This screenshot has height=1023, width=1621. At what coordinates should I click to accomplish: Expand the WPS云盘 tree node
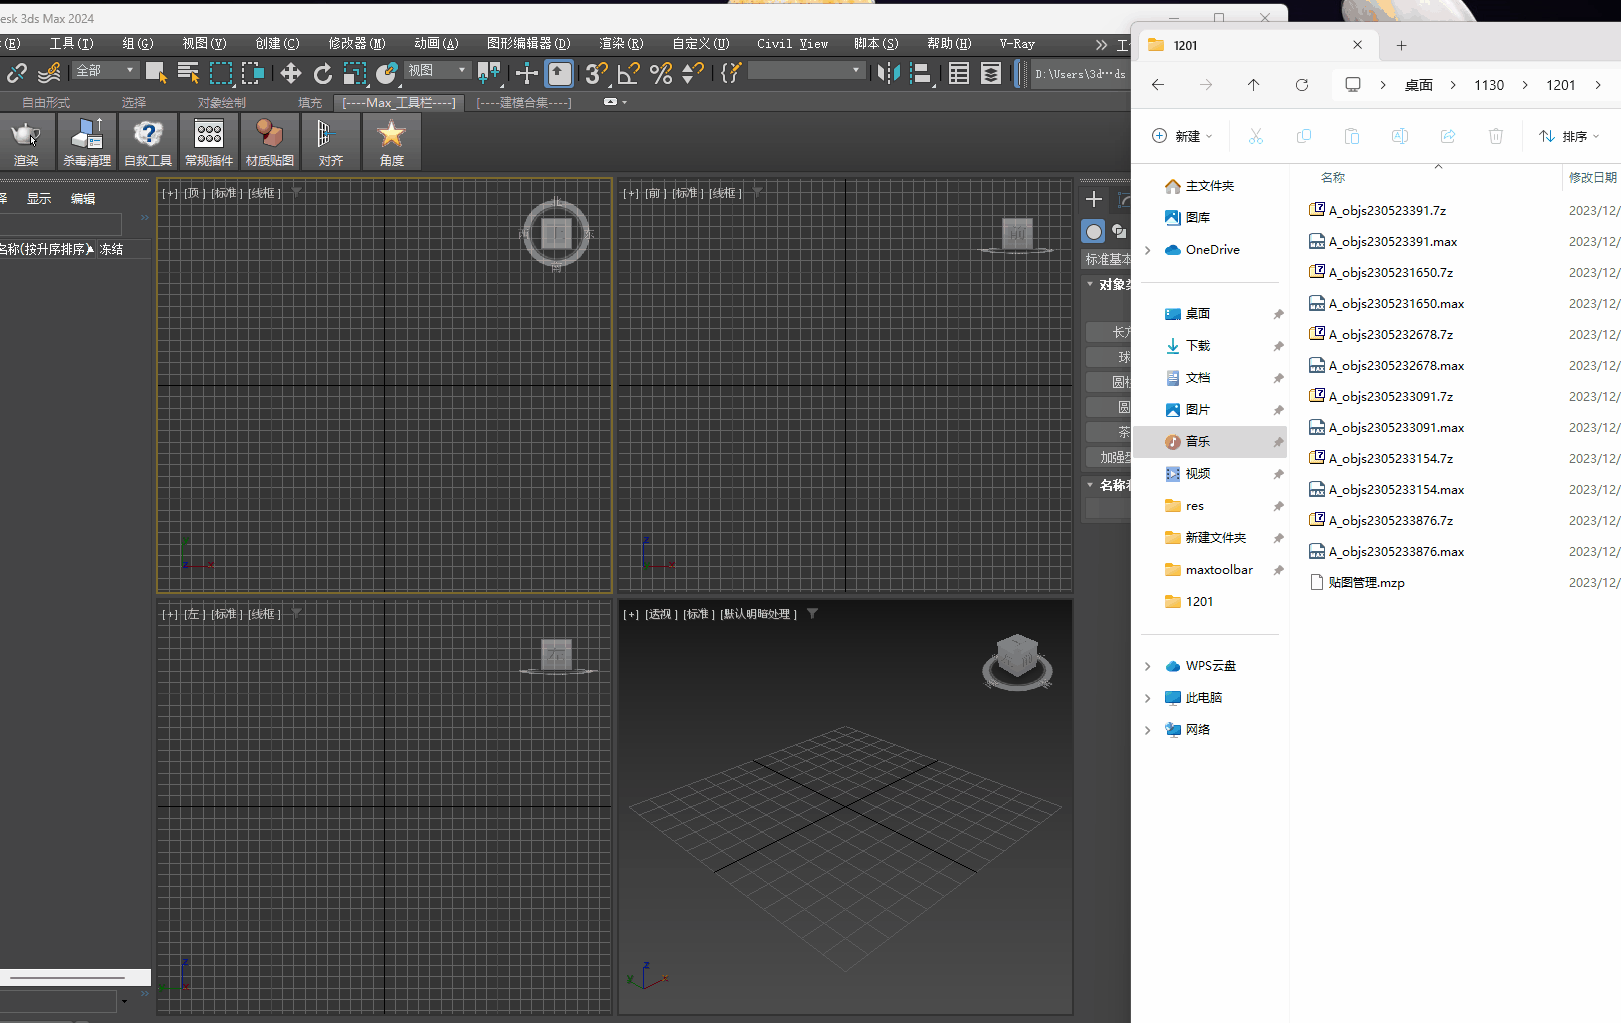pyautogui.click(x=1148, y=666)
